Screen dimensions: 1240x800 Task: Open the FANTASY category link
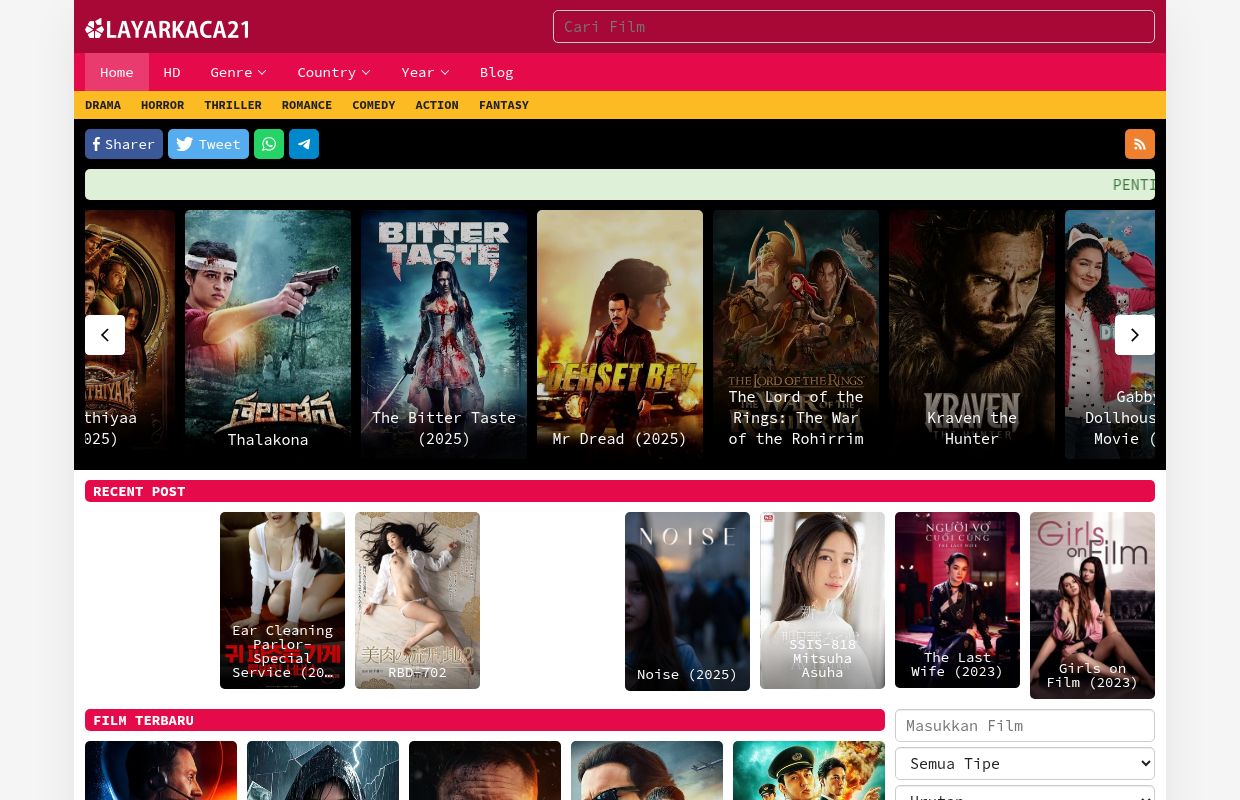503,105
